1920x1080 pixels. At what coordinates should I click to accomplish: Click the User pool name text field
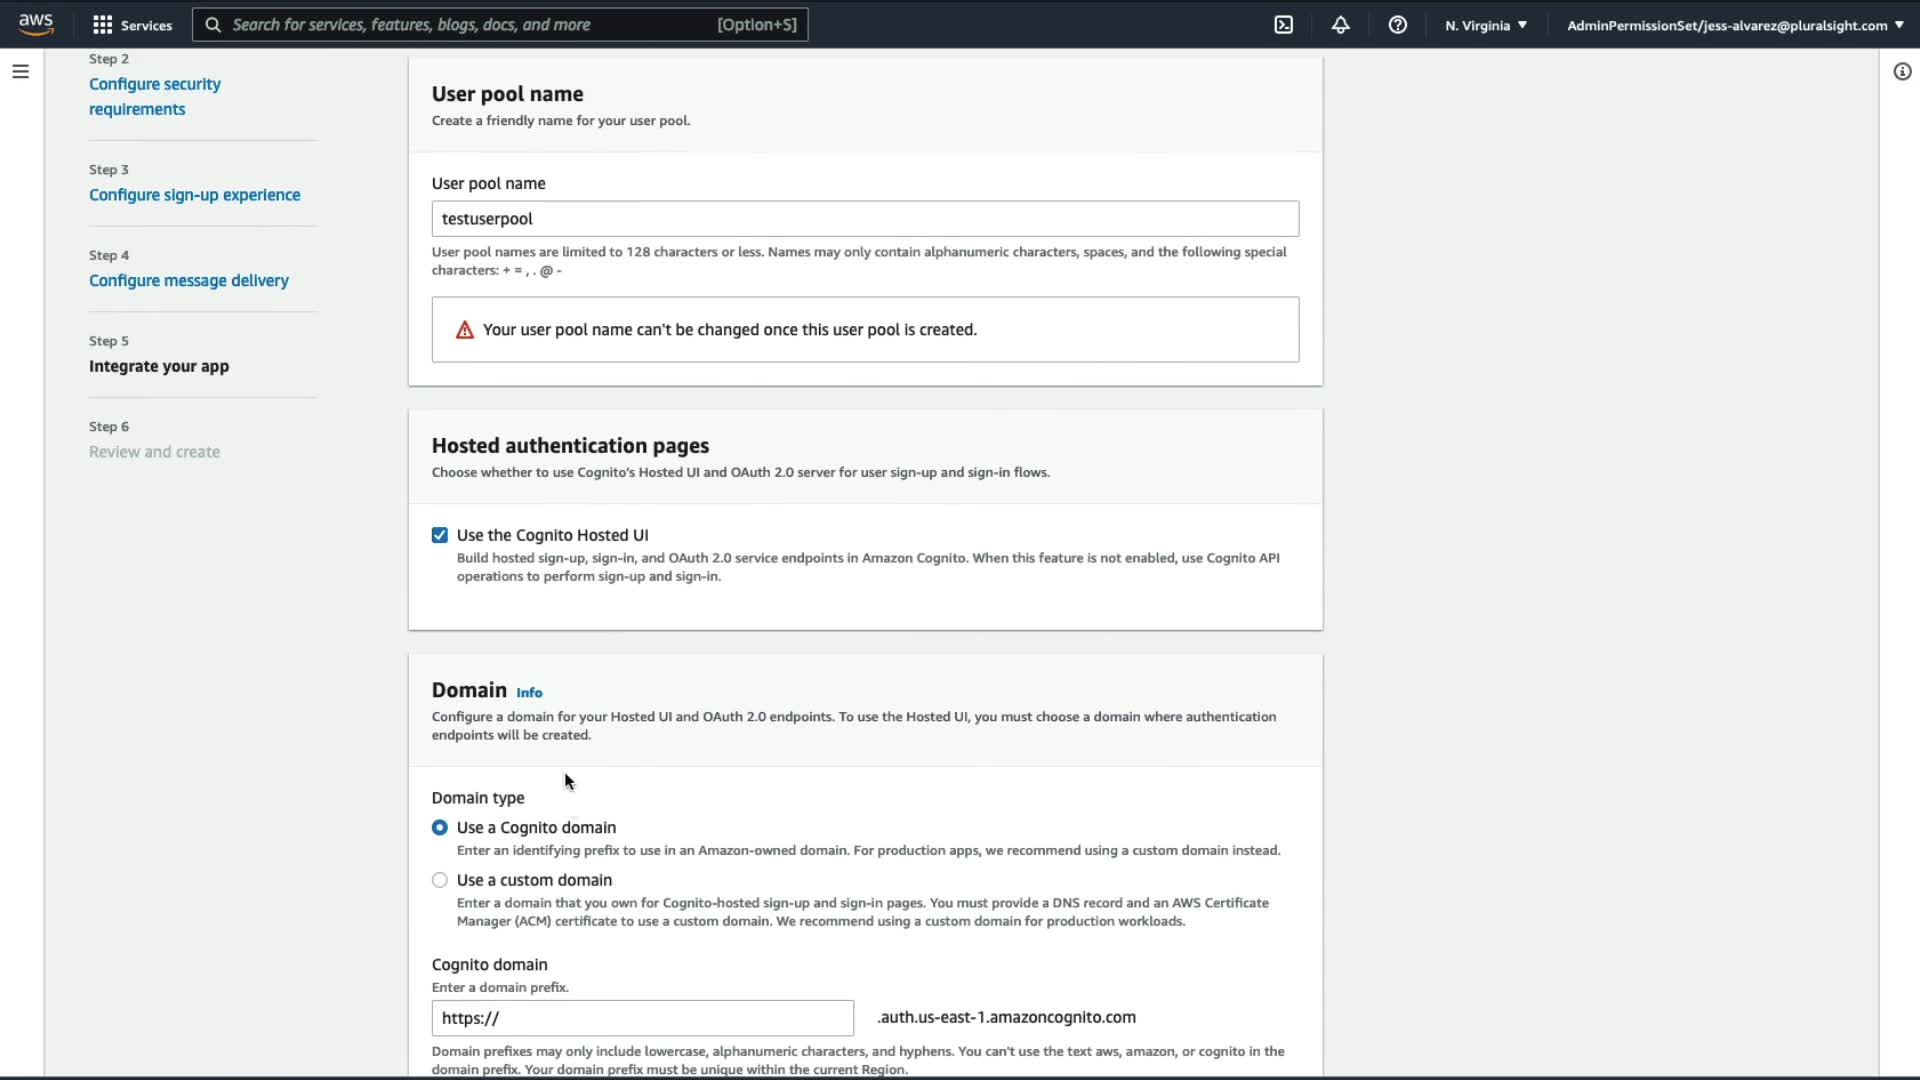[865, 219]
